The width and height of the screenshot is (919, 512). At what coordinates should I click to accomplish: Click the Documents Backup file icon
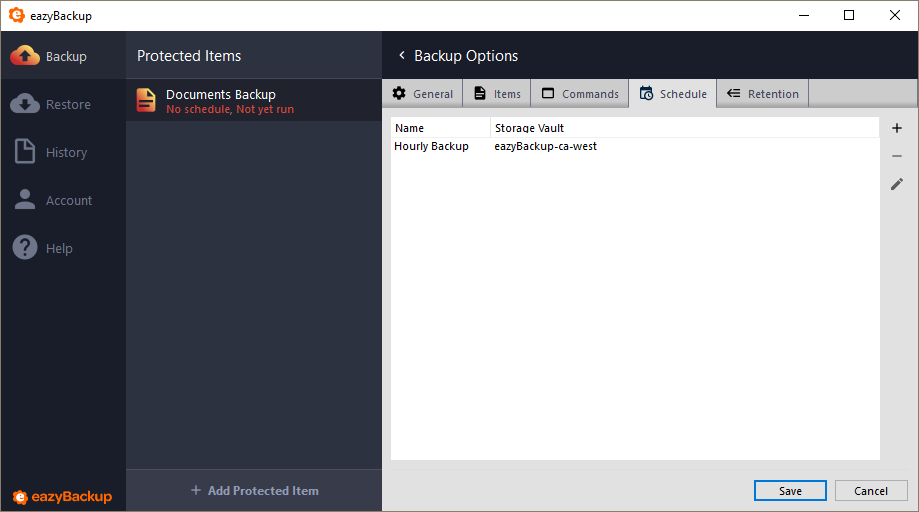tap(146, 100)
